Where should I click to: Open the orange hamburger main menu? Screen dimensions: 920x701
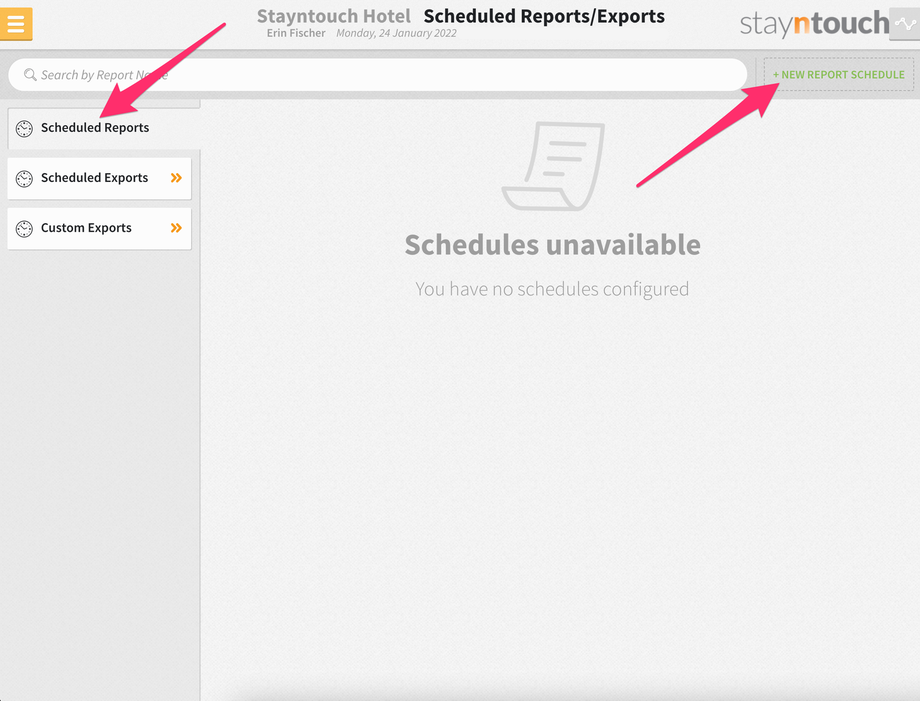click(x=16, y=24)
